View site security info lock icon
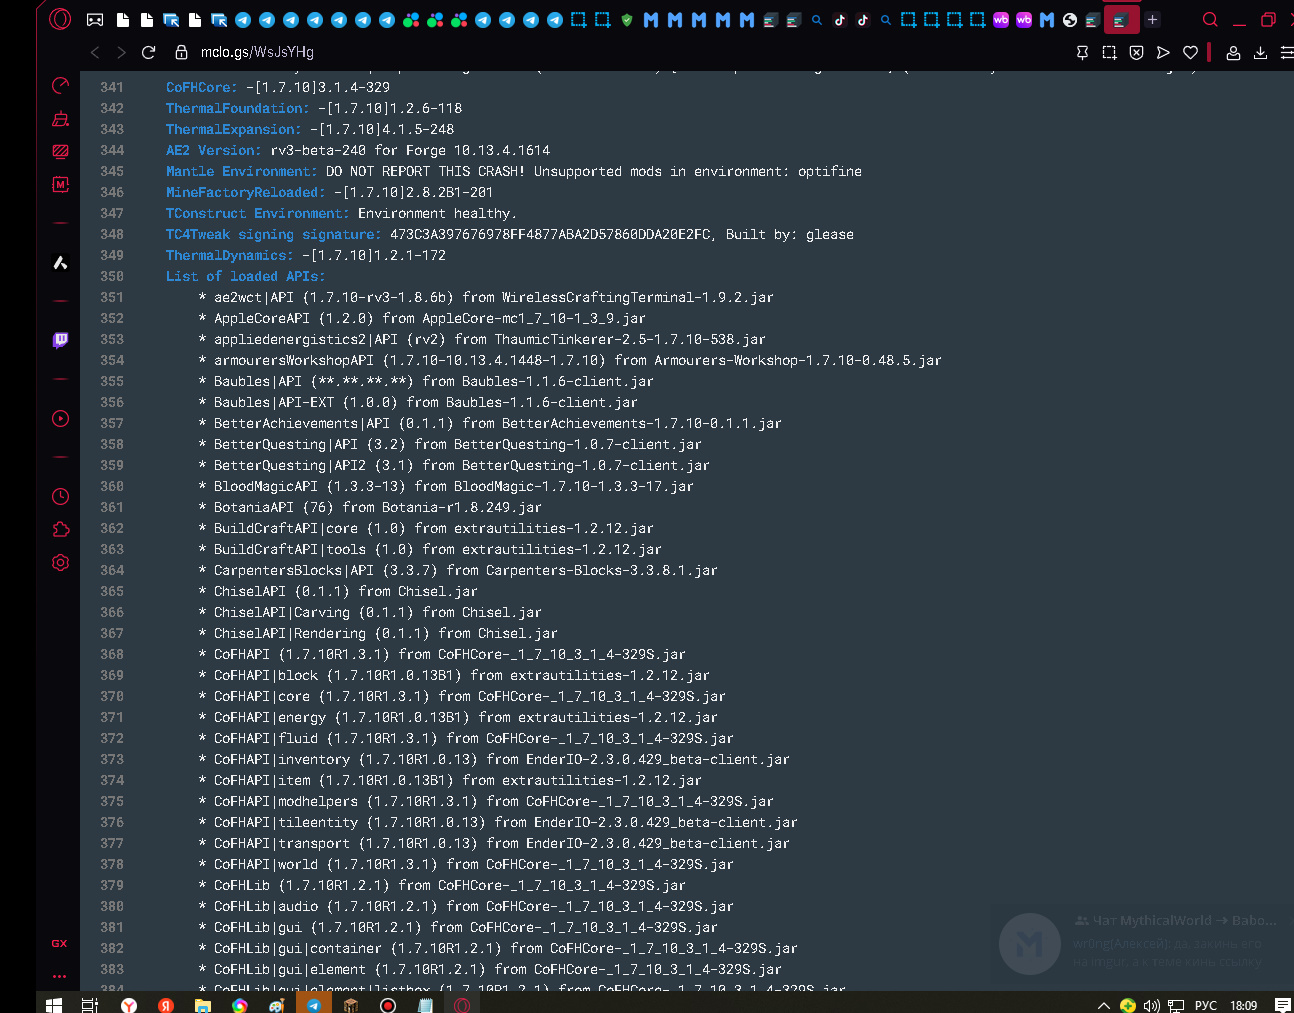 (x=181, y=52)
